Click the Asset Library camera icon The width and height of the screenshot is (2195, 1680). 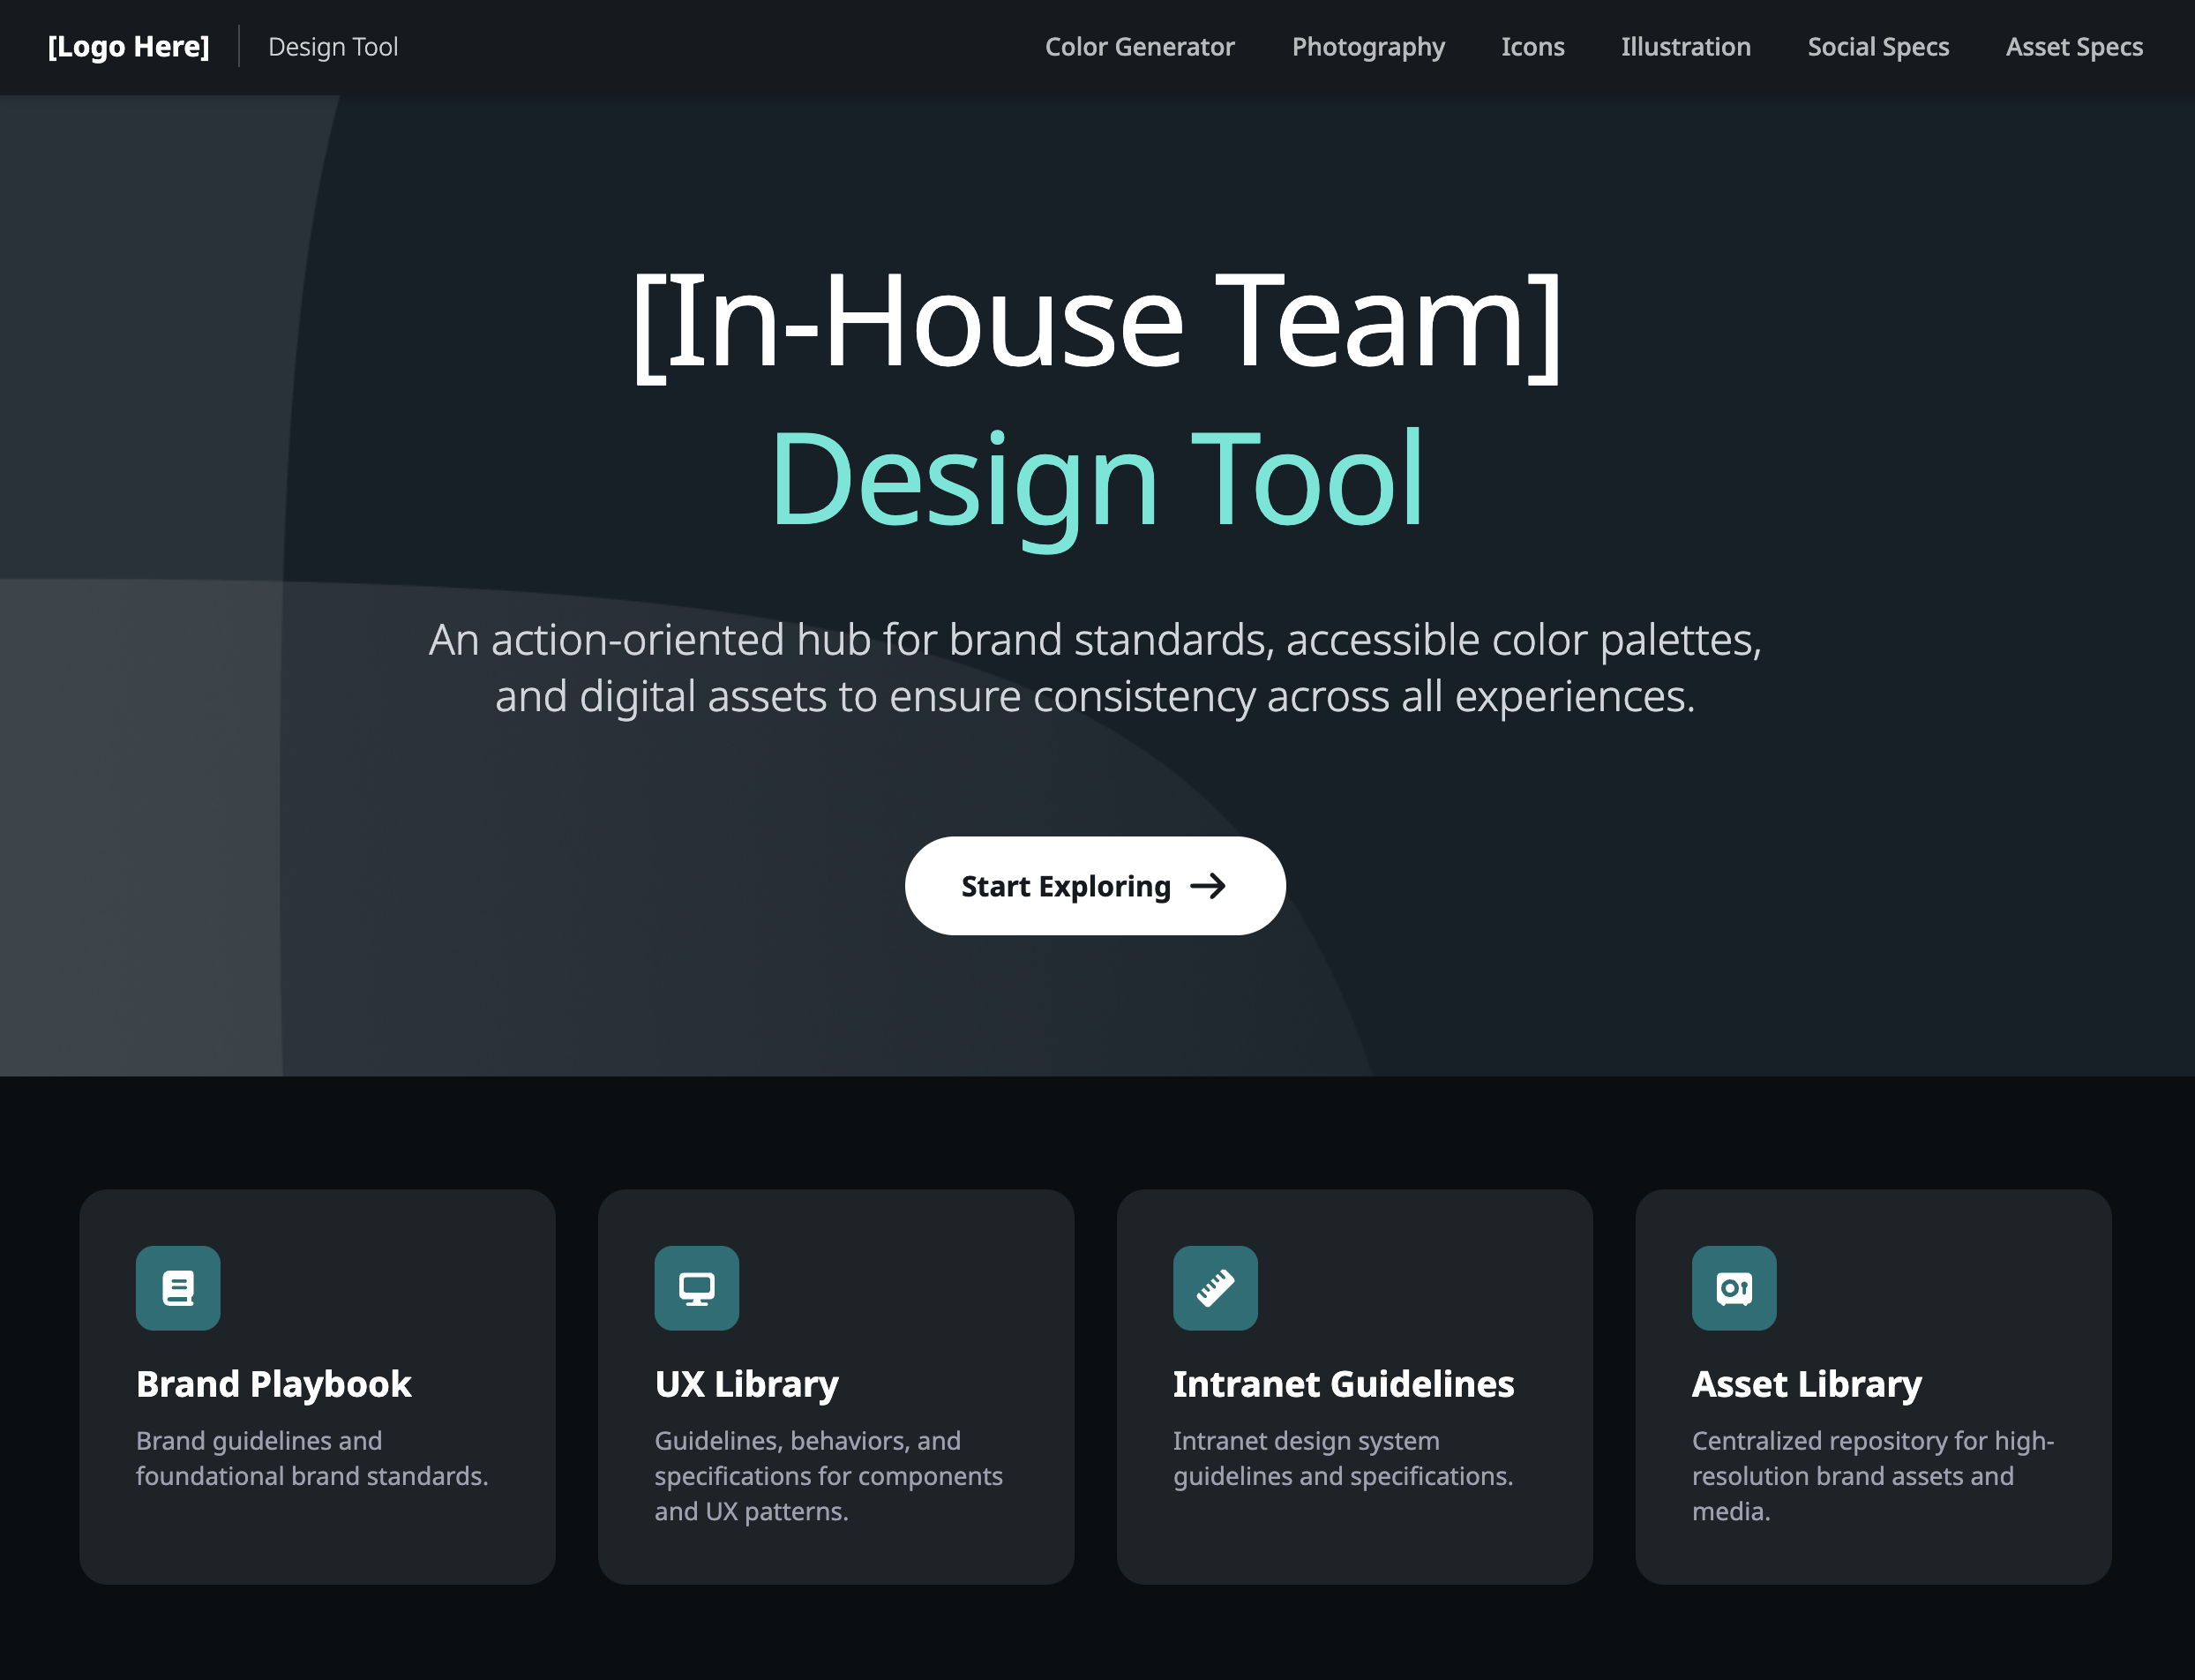(x=1733, y=1288)
